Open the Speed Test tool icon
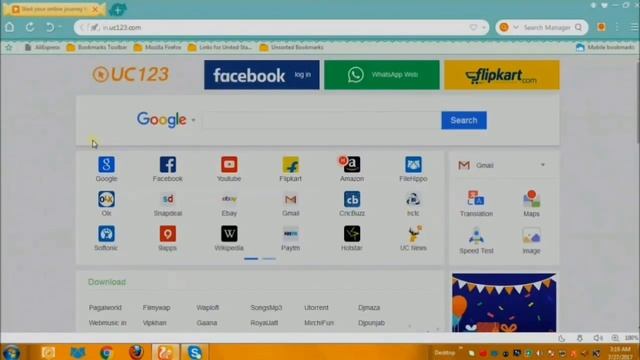Viewport: 640px width, 360px height. pyautogui.click(x=476, y=236)
